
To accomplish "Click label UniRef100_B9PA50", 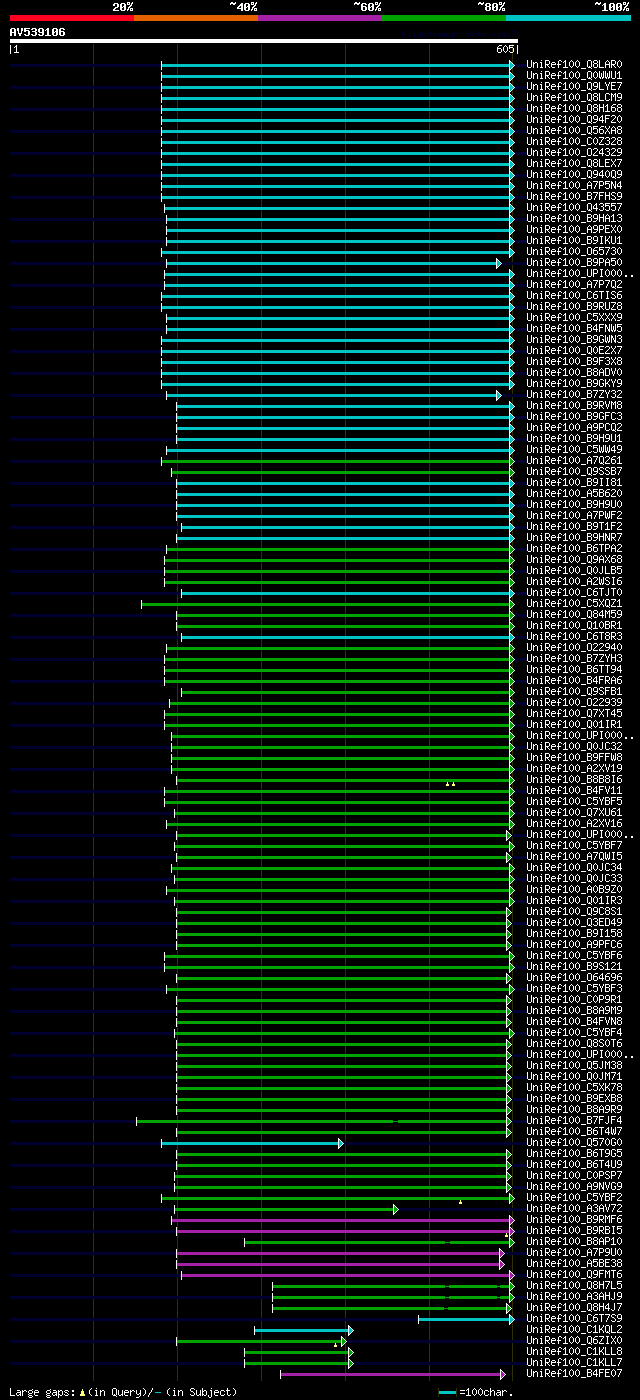I will point(574,263).
